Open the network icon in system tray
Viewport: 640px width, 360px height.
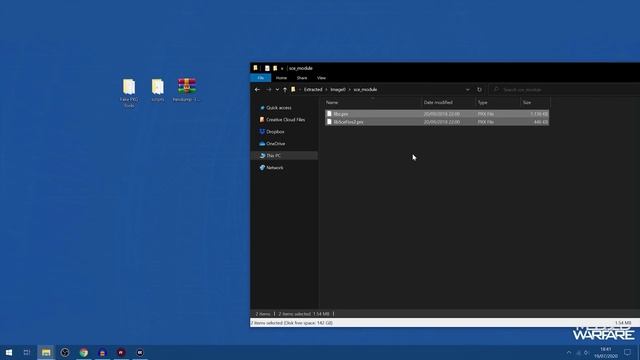(x=578, y=353)
